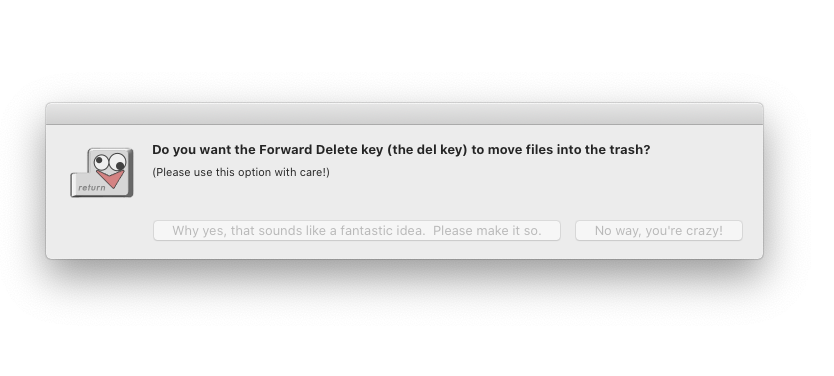Click the red tongue on the mascot icon

pos(111,179)
